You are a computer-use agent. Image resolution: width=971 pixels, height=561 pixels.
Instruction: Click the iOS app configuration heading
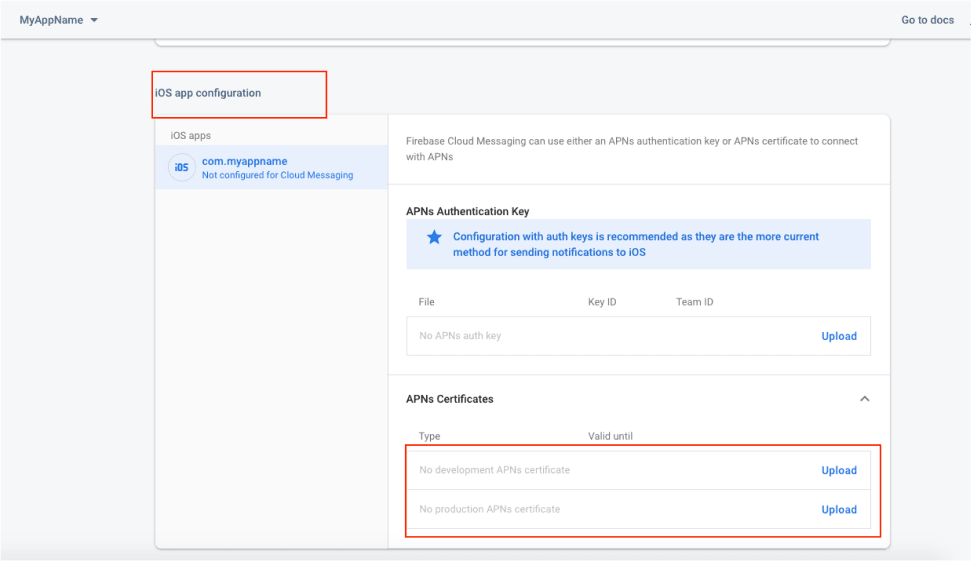[x=208, y=93]
